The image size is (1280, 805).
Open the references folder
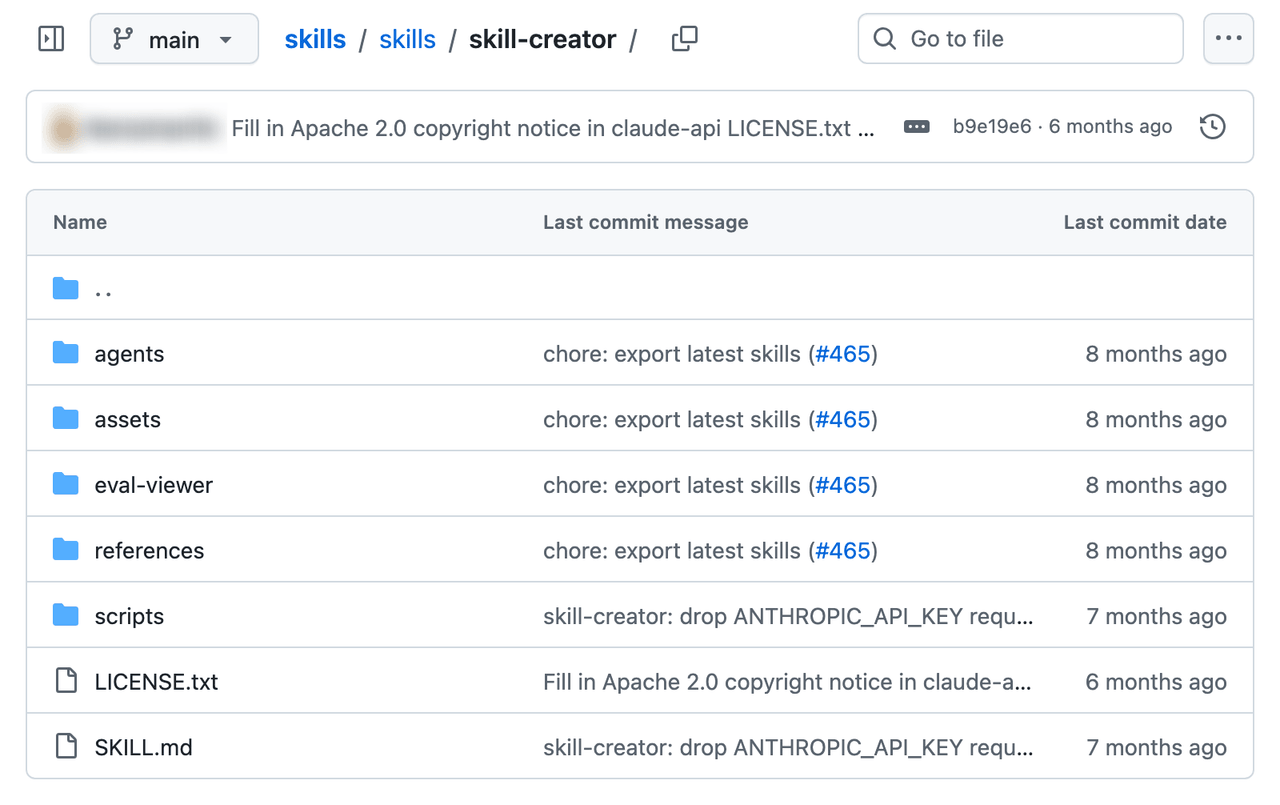pyautogui.click(x=149, y=551)
